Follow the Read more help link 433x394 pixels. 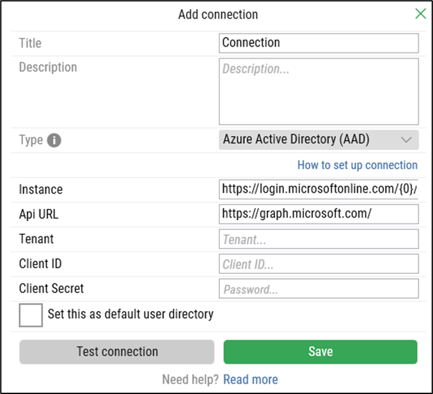[250, 380]
